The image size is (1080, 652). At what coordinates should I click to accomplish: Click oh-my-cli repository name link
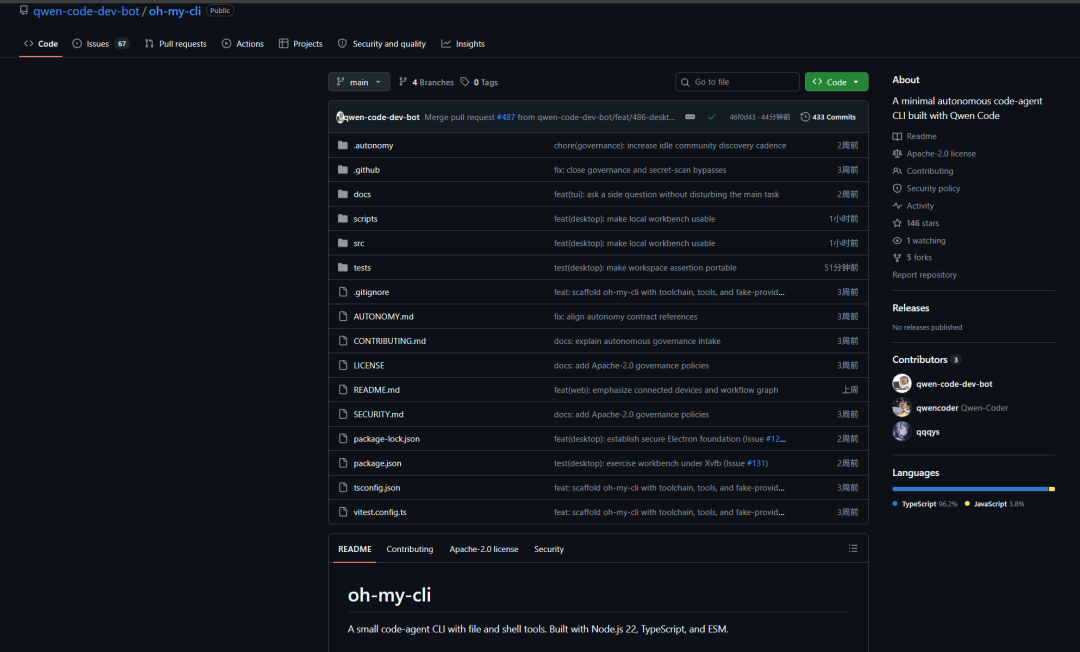pos(175,11)
